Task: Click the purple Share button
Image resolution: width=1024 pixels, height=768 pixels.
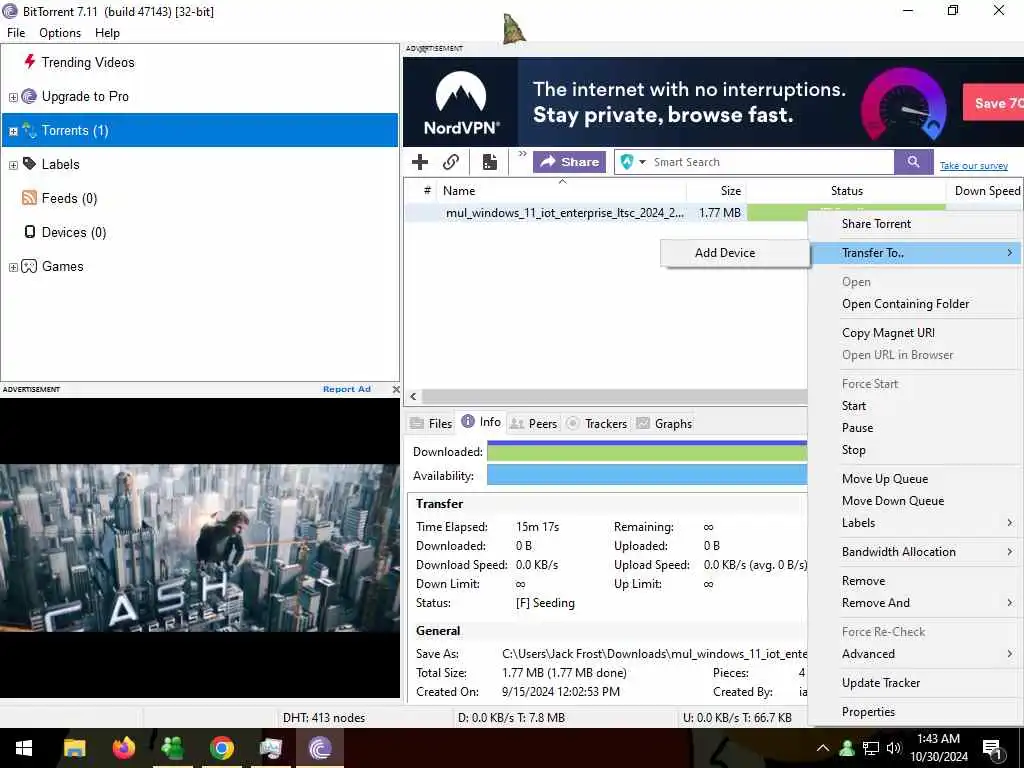Action: pyautogui.click(x=569, y=162)
